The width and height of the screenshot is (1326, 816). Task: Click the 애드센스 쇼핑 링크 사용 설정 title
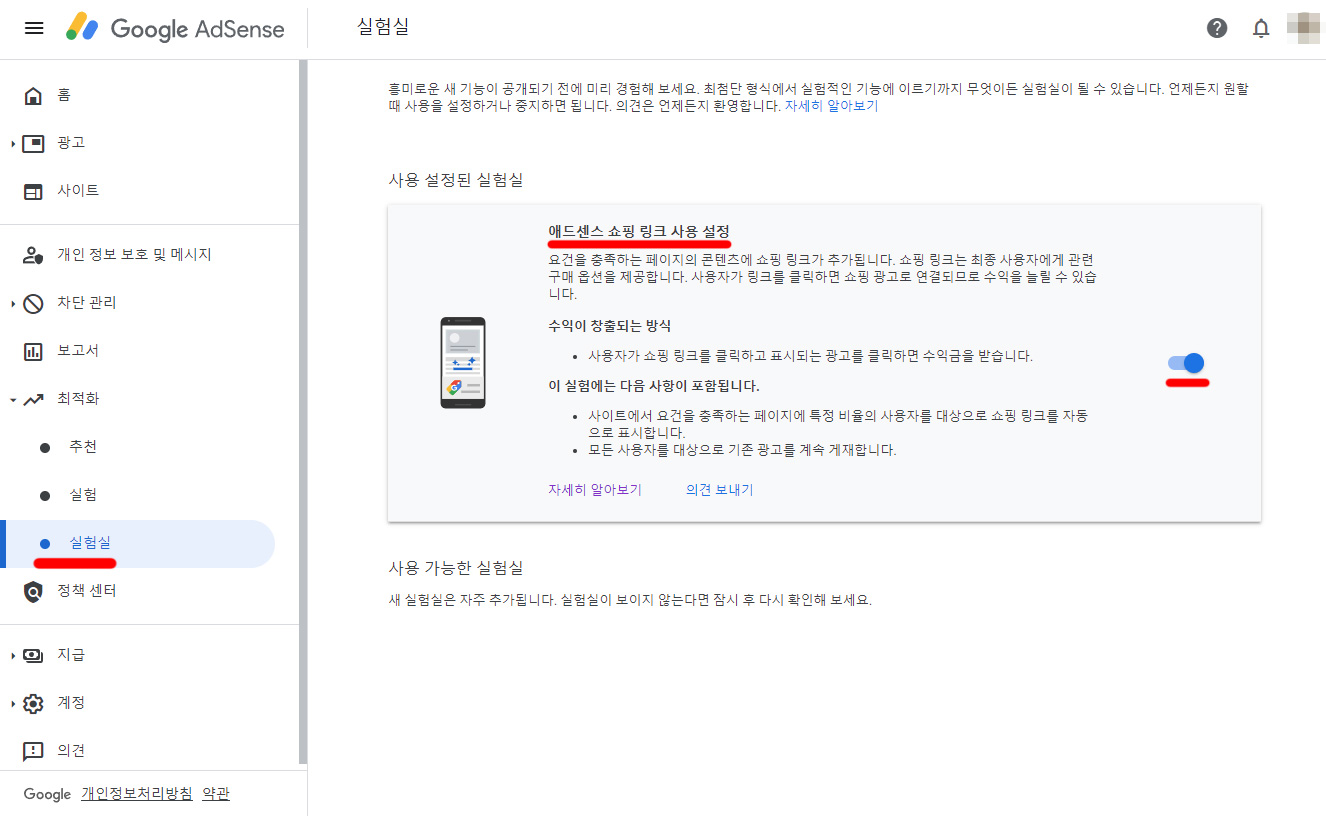click(639, 231)
